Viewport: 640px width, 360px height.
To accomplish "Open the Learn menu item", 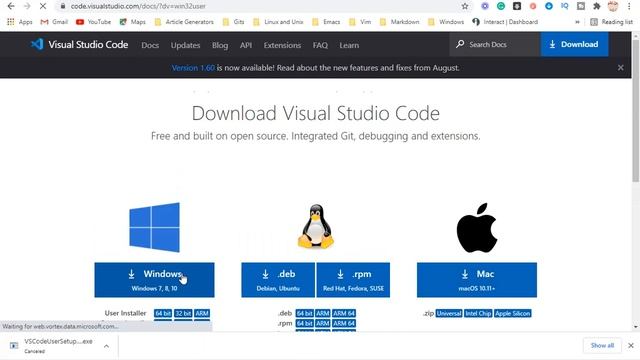I will tap(349, 45).
